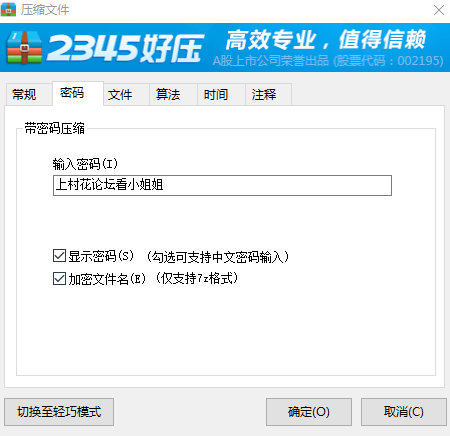
Task: Uncheck the 显示密码(S) checkbox
Action: click(59, 256)
